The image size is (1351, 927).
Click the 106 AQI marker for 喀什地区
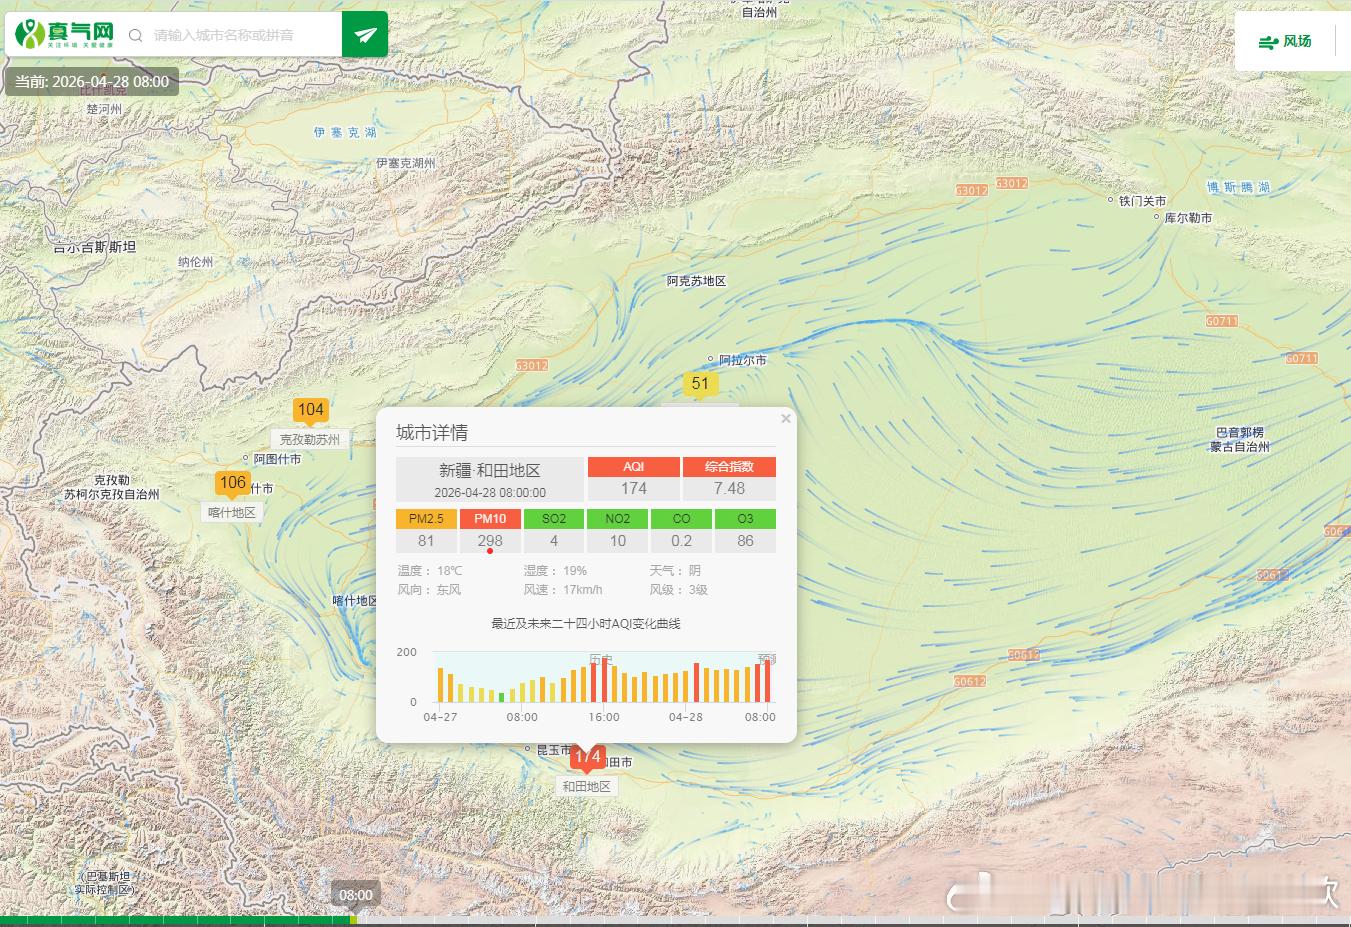(233, 483)
